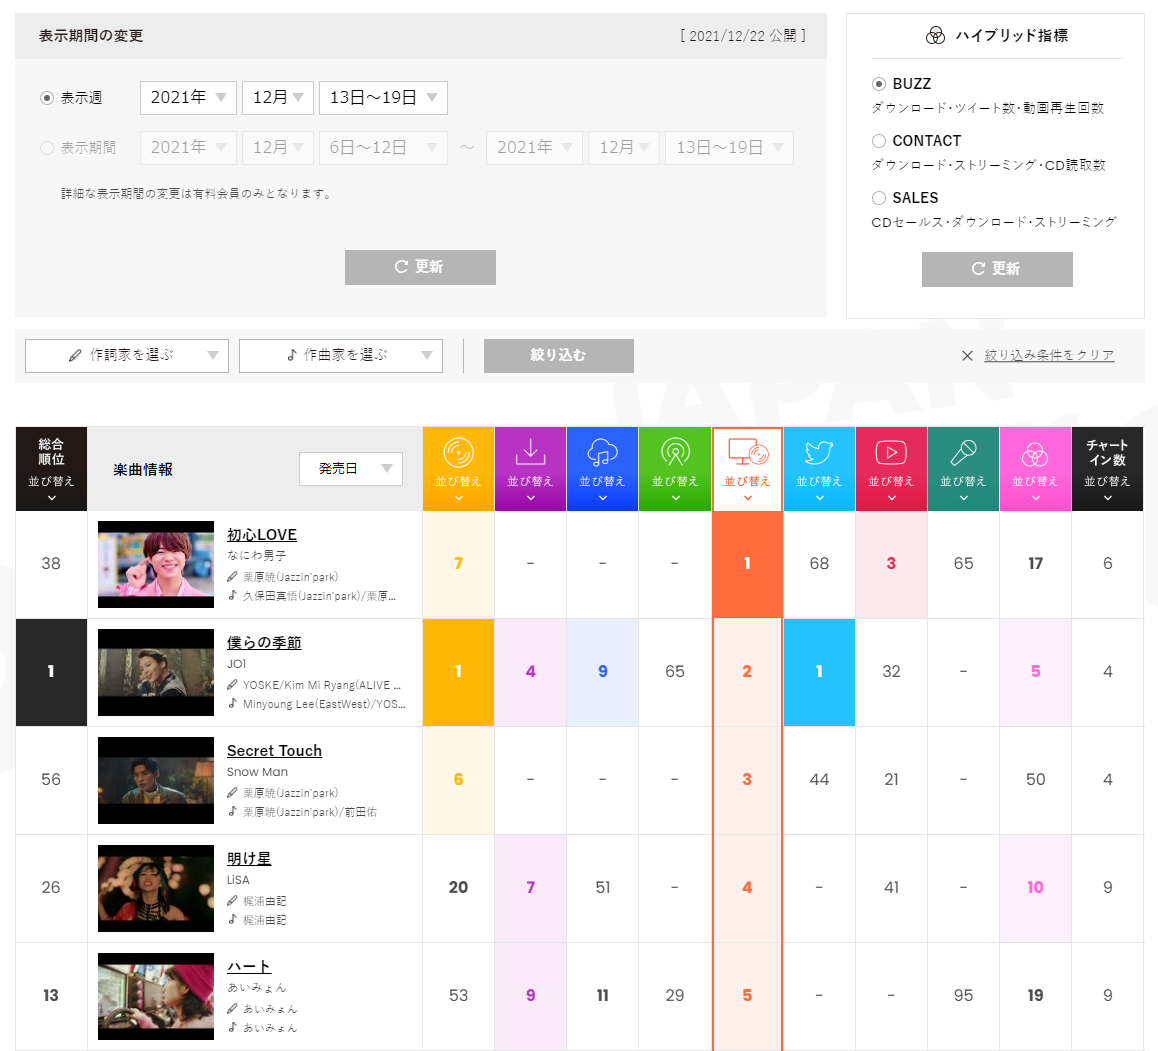Click the 楽曲情報 header label
Image resolution: width=1158 pixels, height=1051 pixels.
click(x=143, y=470)
